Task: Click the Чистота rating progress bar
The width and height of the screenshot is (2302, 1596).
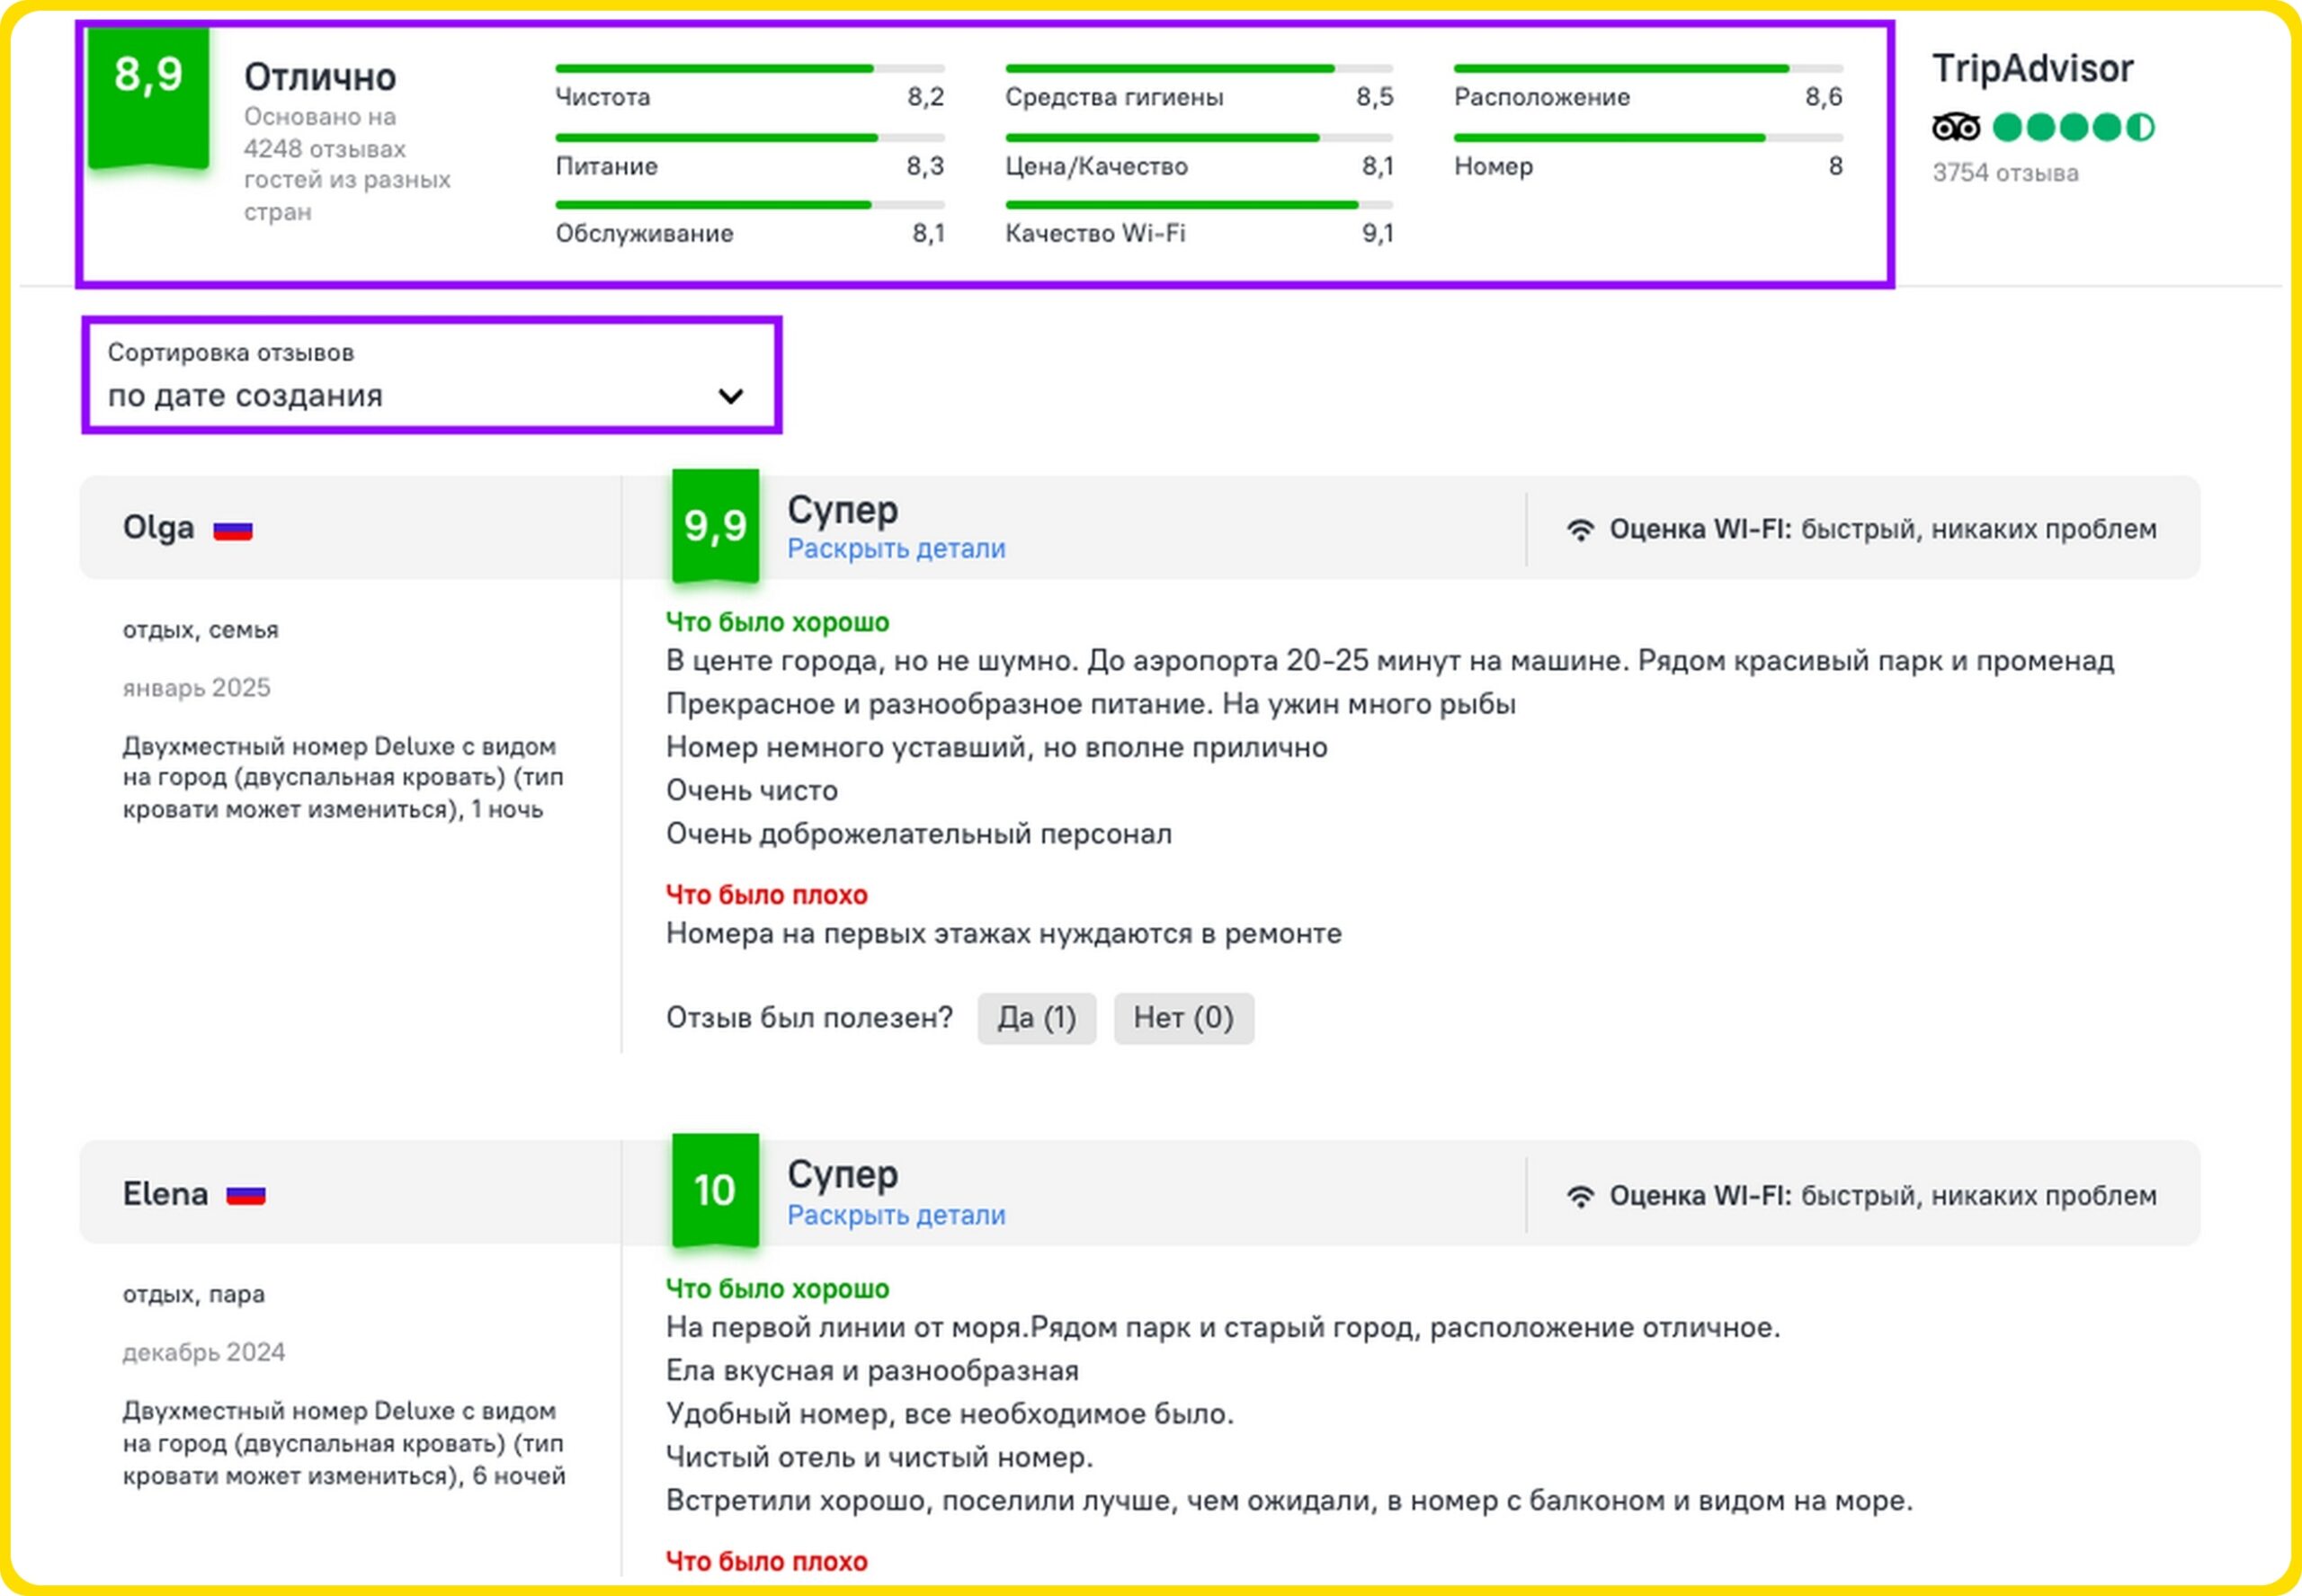Action: point(748,69)
